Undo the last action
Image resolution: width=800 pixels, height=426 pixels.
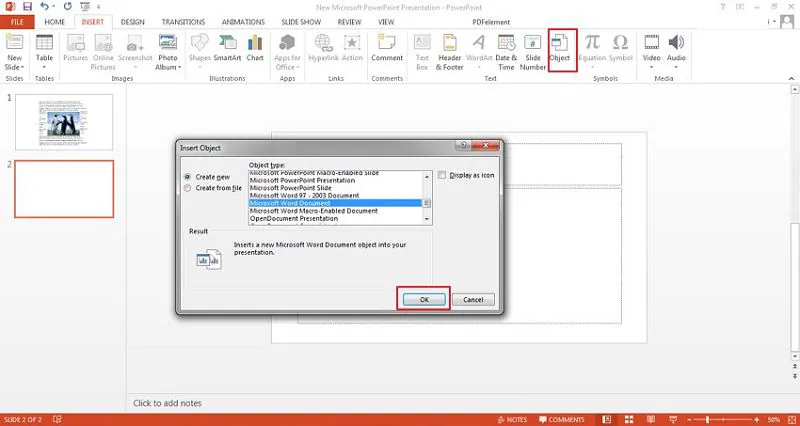[45, 7]
